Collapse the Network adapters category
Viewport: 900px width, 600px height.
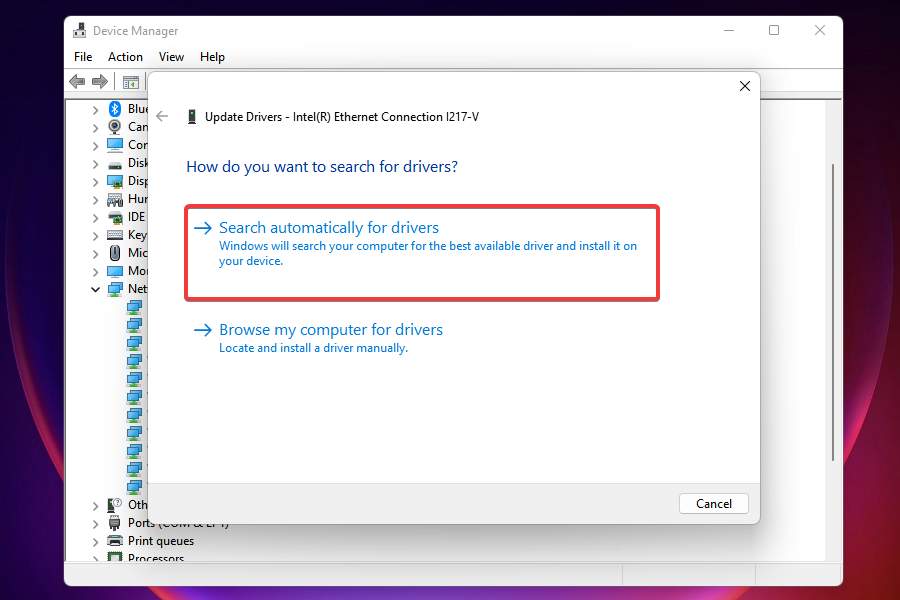tap(95, 289)
